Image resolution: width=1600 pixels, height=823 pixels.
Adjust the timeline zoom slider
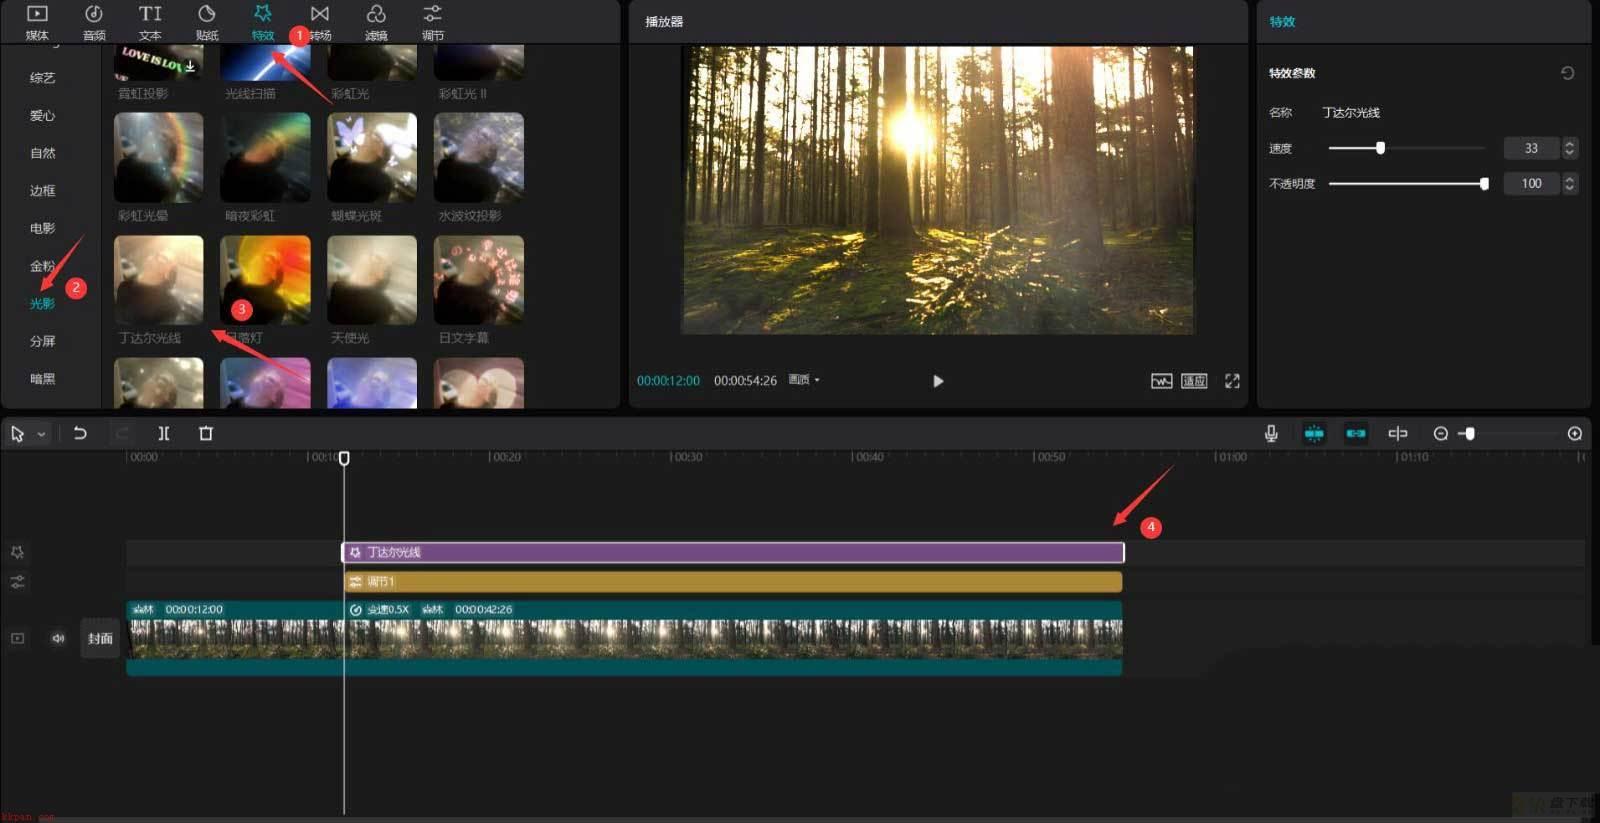click(1468, 434)
